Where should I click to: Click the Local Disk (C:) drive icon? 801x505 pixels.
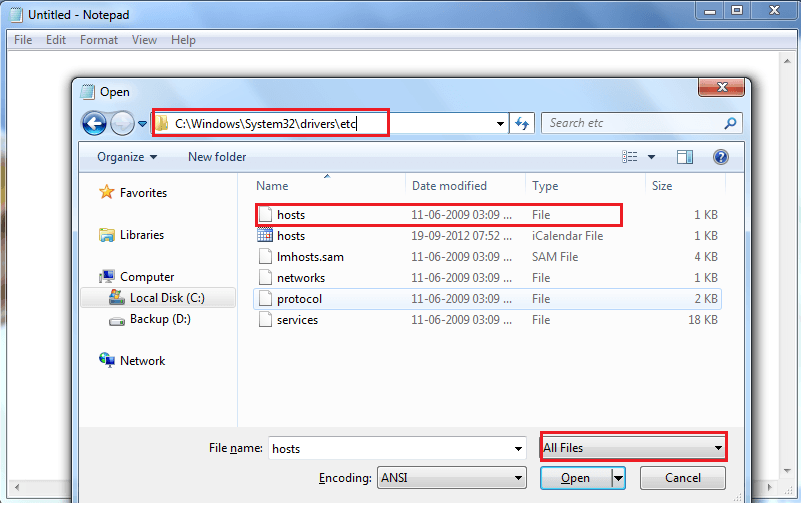(x=116, y=297)
